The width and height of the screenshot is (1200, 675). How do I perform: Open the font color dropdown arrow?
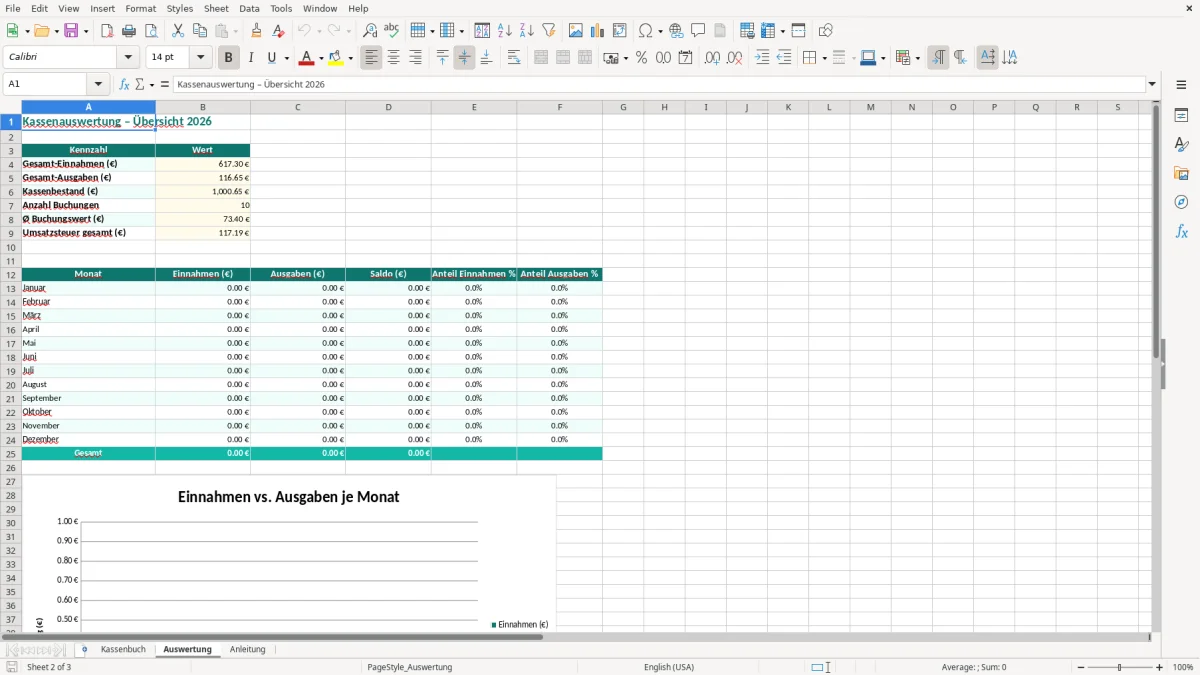tap(320, 58)
